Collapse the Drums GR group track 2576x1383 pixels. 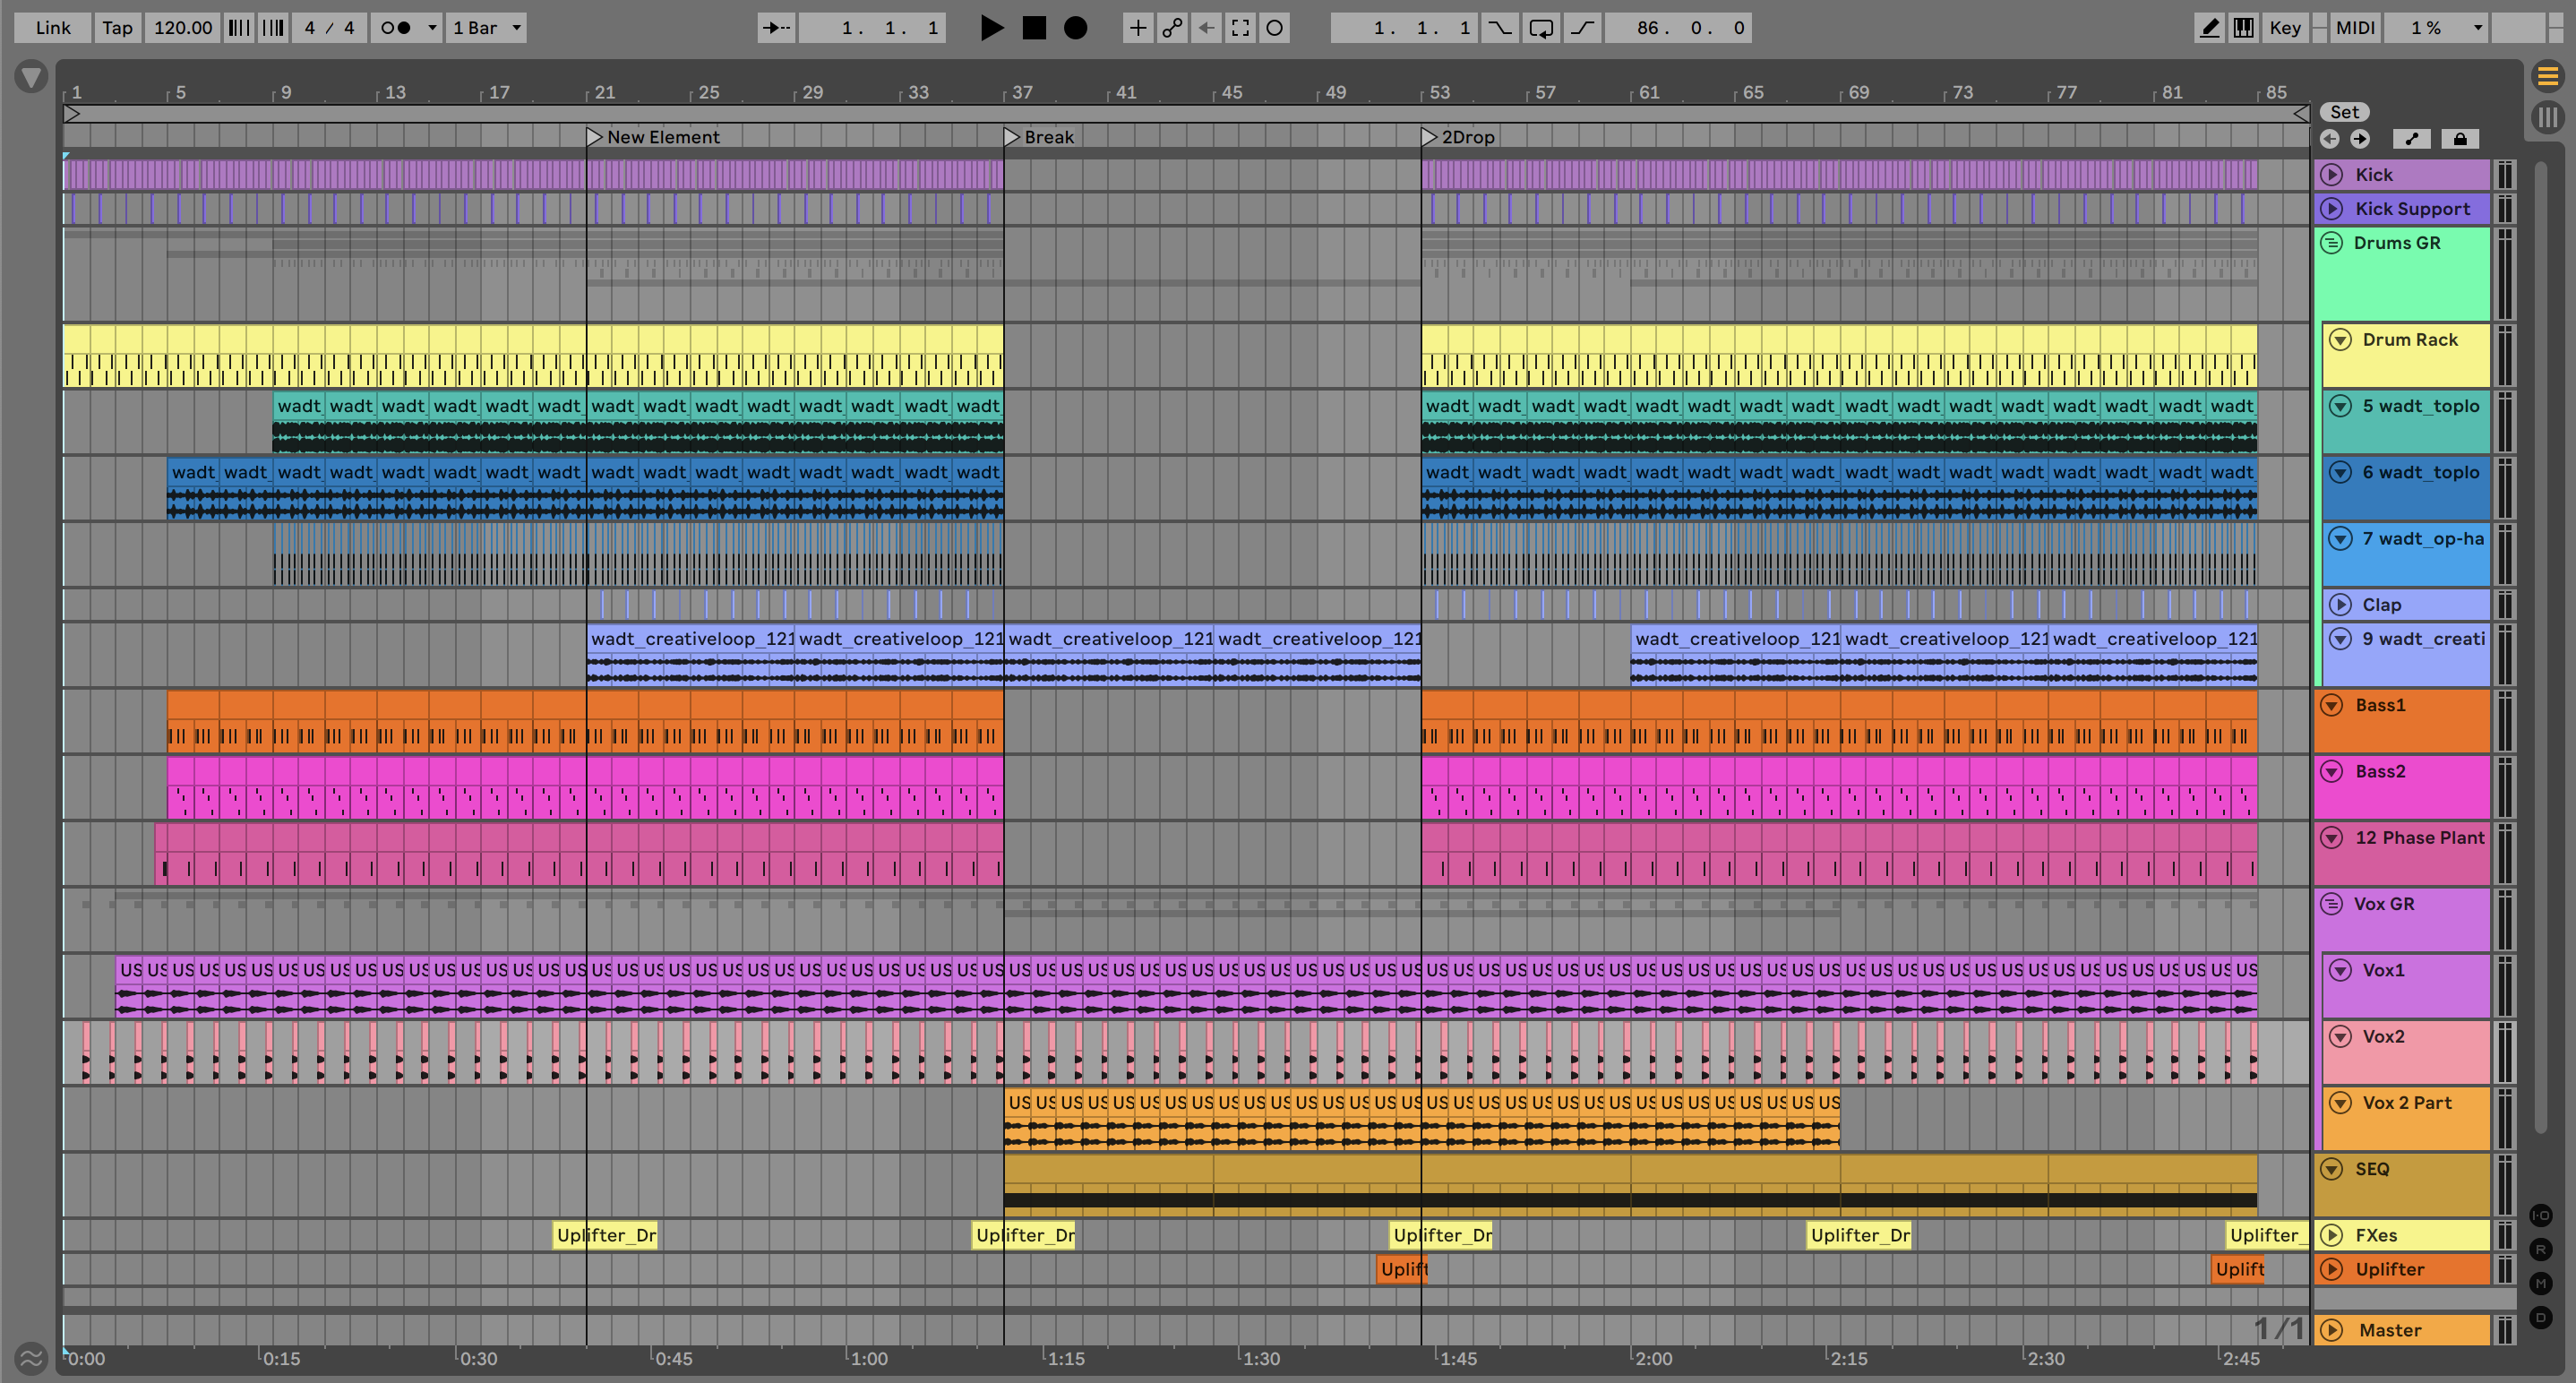tap(2332, 243)
